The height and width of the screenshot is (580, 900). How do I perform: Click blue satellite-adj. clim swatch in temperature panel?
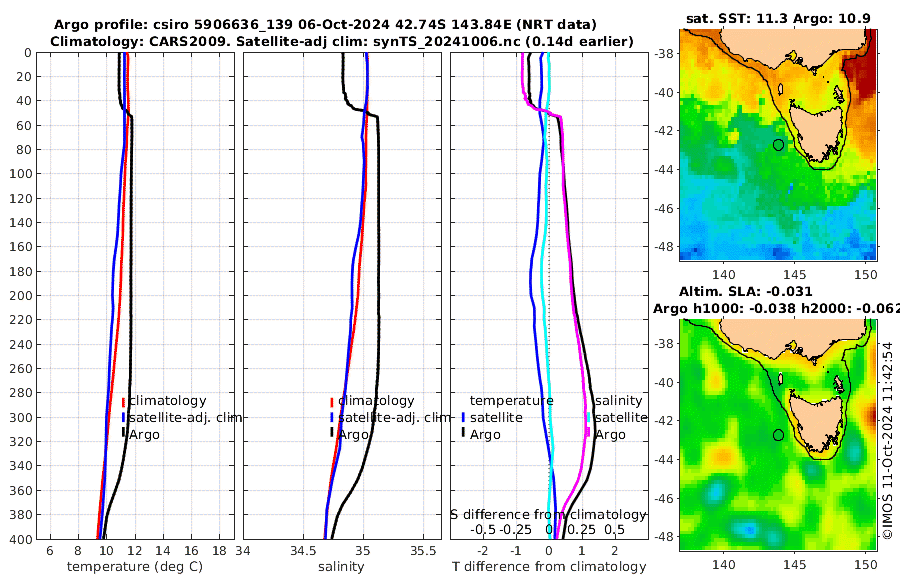tap(123, 417)
